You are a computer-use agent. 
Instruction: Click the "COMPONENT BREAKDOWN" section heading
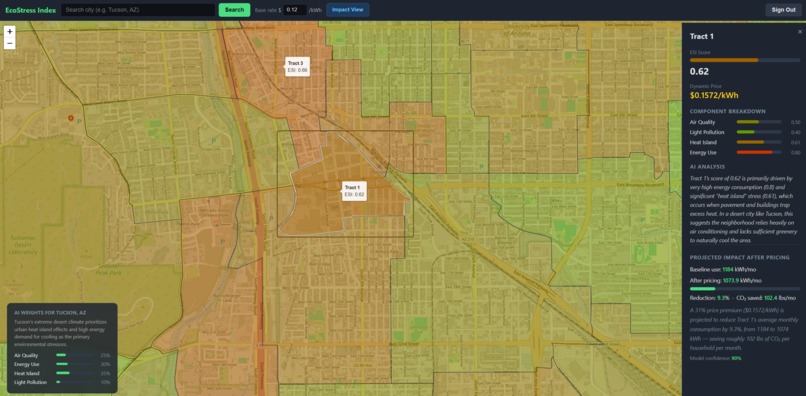727,111
